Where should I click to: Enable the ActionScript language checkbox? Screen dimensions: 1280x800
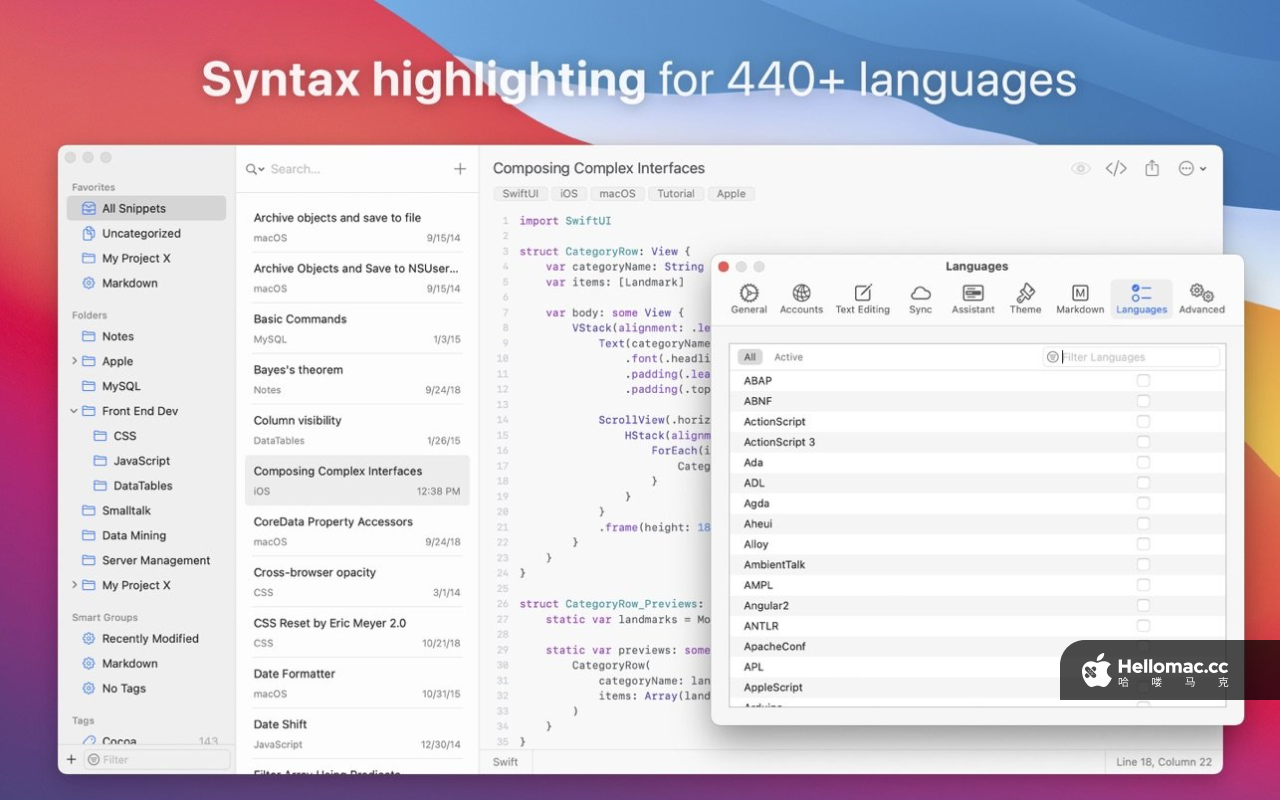1143,422
